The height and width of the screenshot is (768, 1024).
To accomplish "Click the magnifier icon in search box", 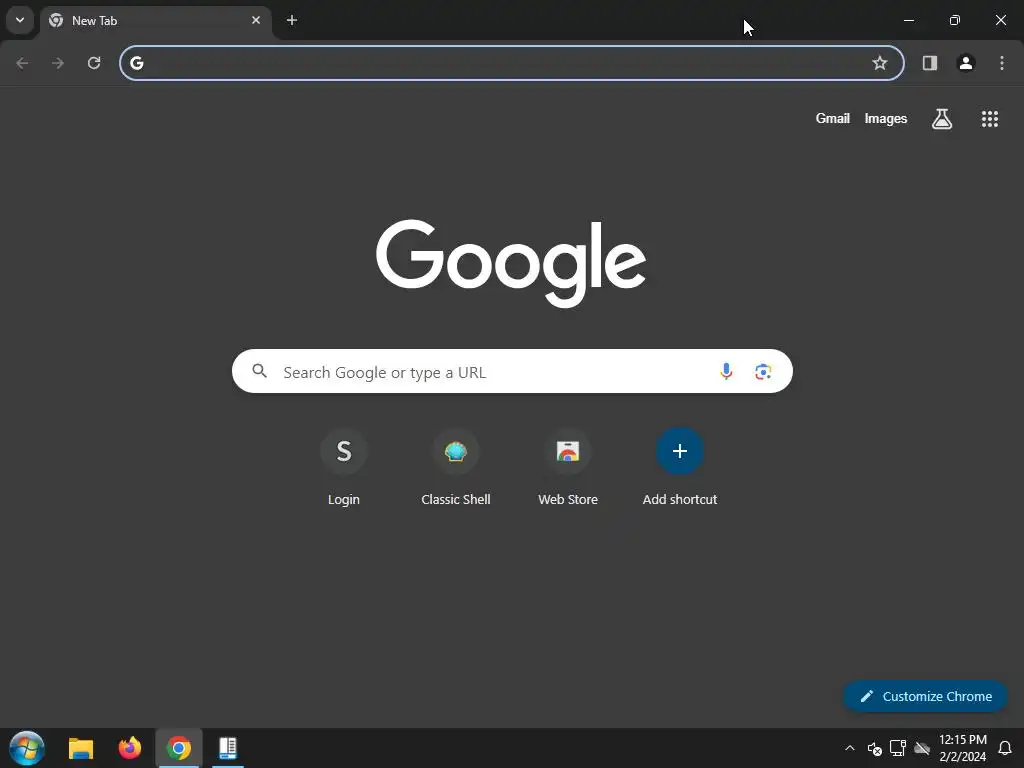I will (259, 371).
